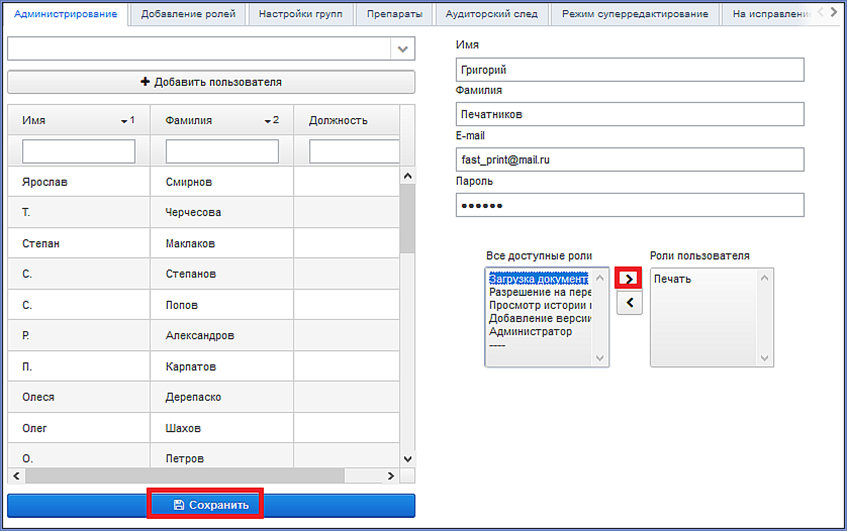Edit the Фамилия field with Печатников
Viewport: 847px width, 531px height.
[630, 115]
